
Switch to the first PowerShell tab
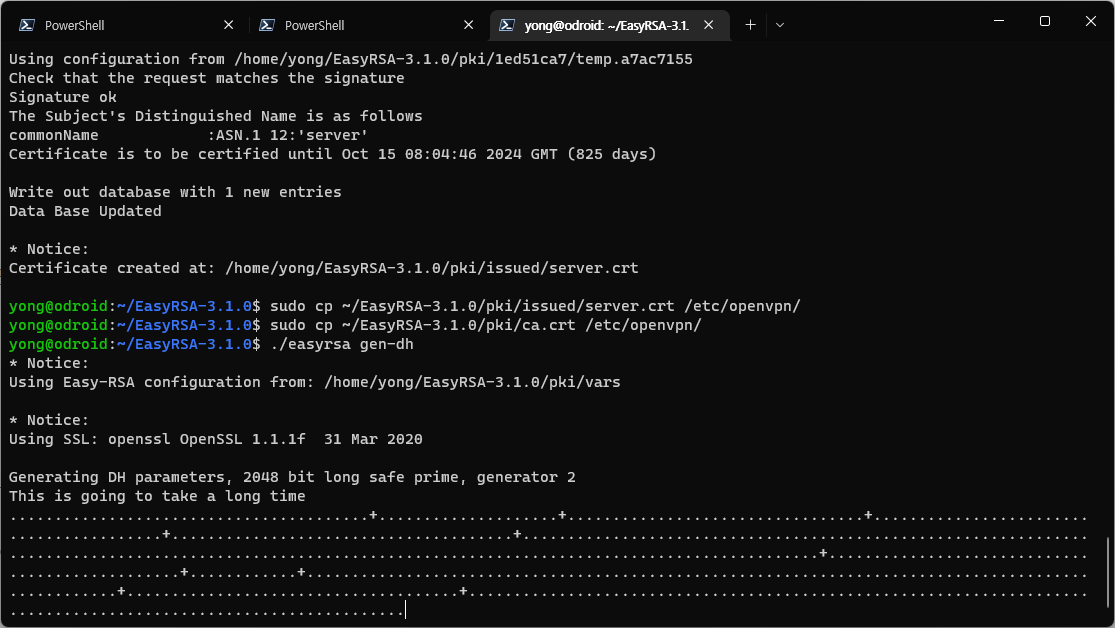126,25
